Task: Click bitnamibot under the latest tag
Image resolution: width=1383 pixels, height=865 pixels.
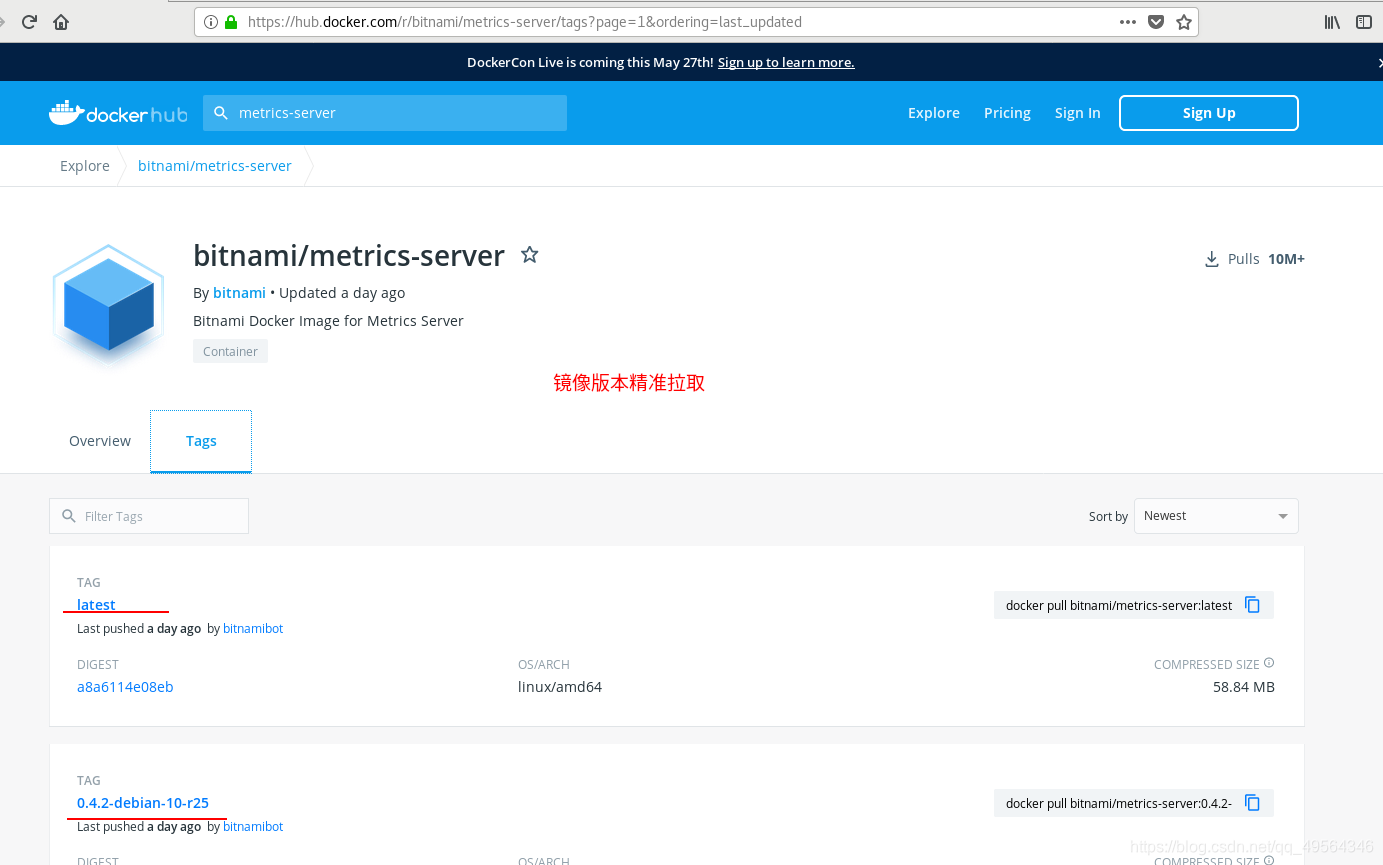Action: pos(253,629)
